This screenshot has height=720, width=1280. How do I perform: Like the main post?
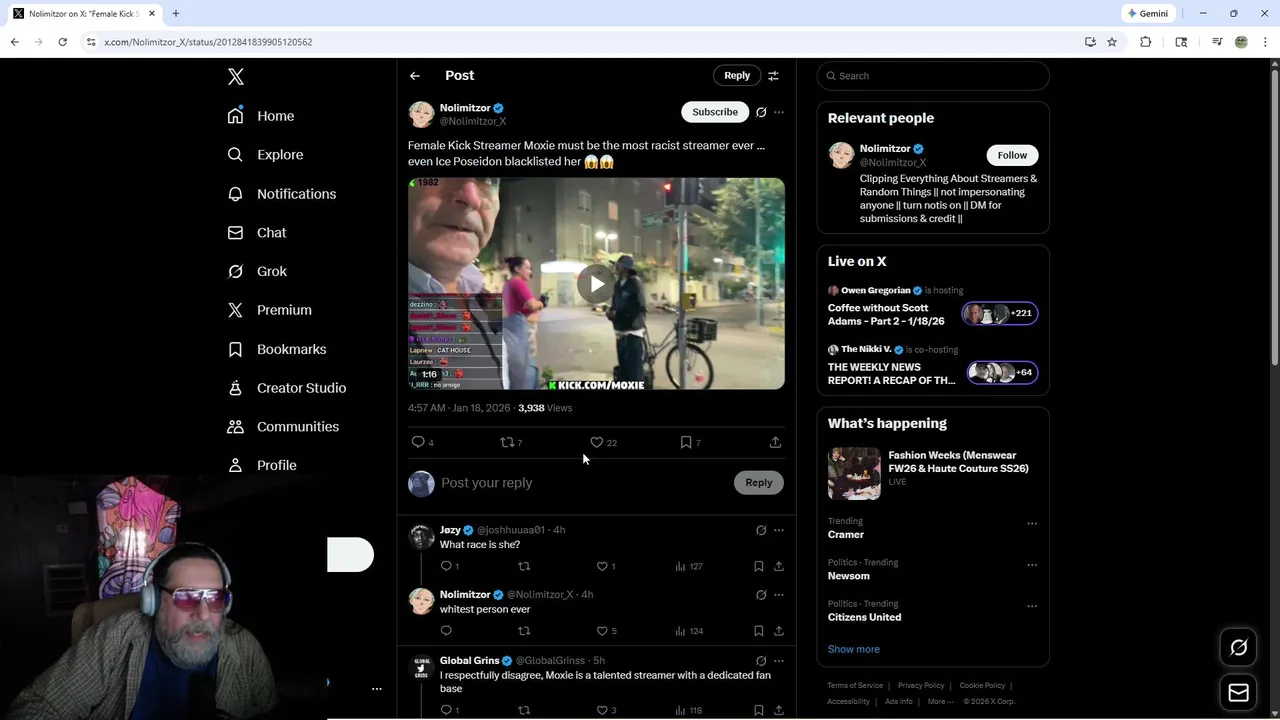coord(597,442)
